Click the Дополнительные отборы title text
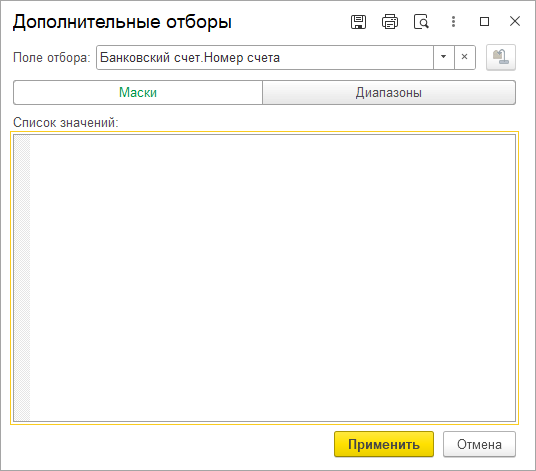536x471 pixels. point(122,22)
